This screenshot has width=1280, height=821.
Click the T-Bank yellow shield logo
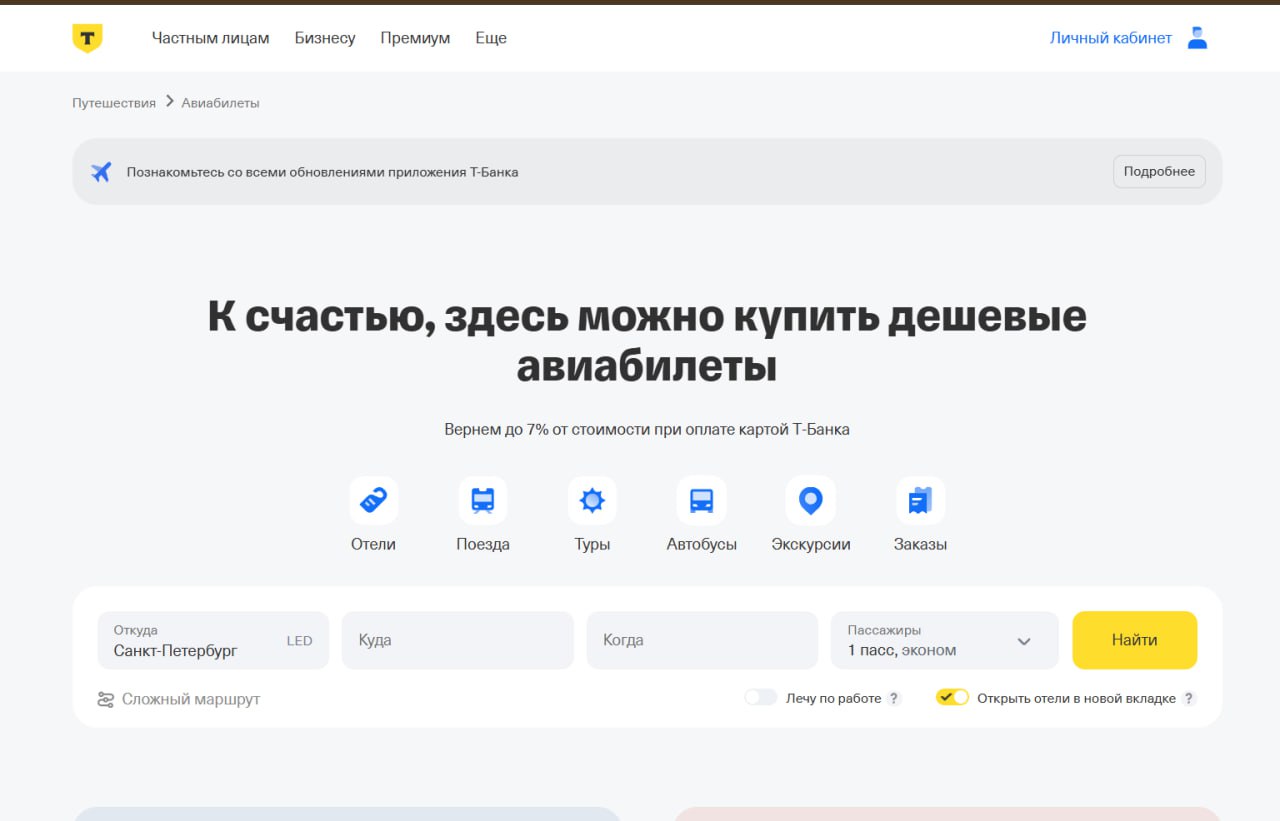[87, 38]
